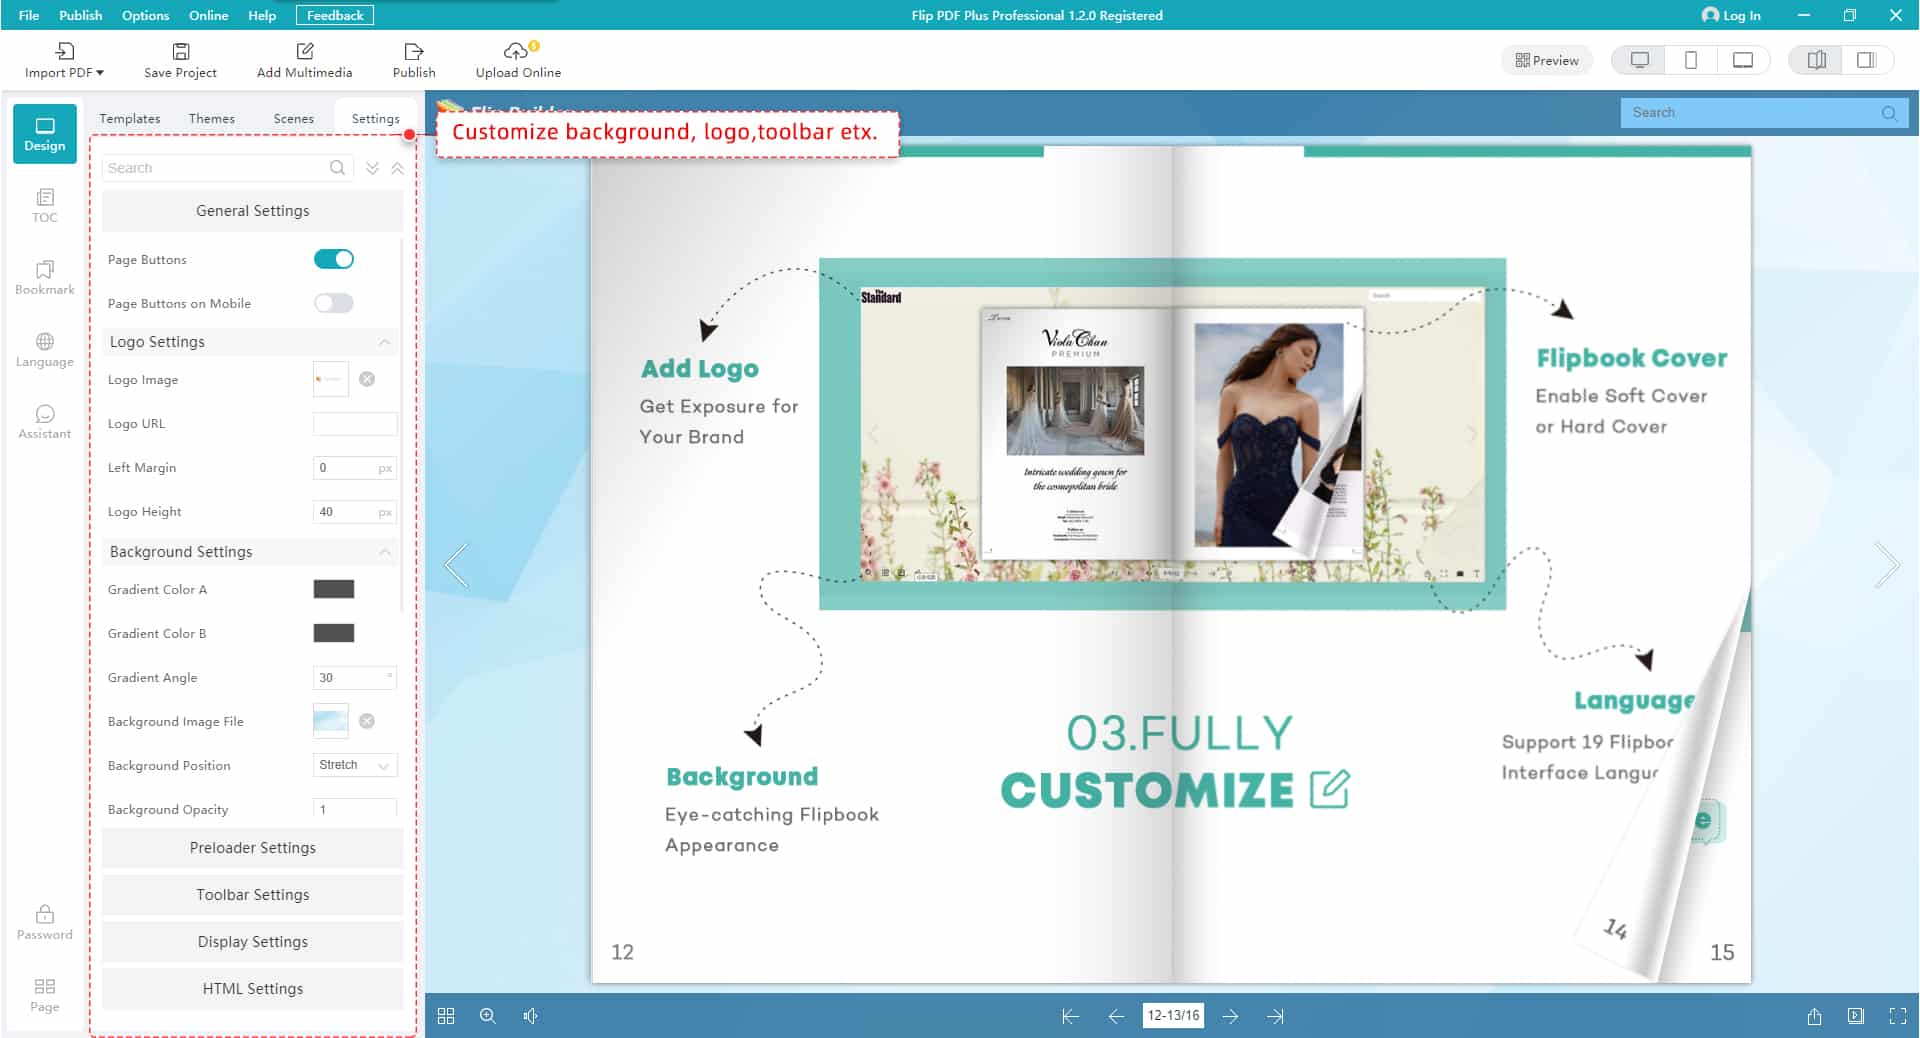Viewport: 1920px width, 1038px height.
Task: Open Toolbar Settings
Action: point(252,895)
